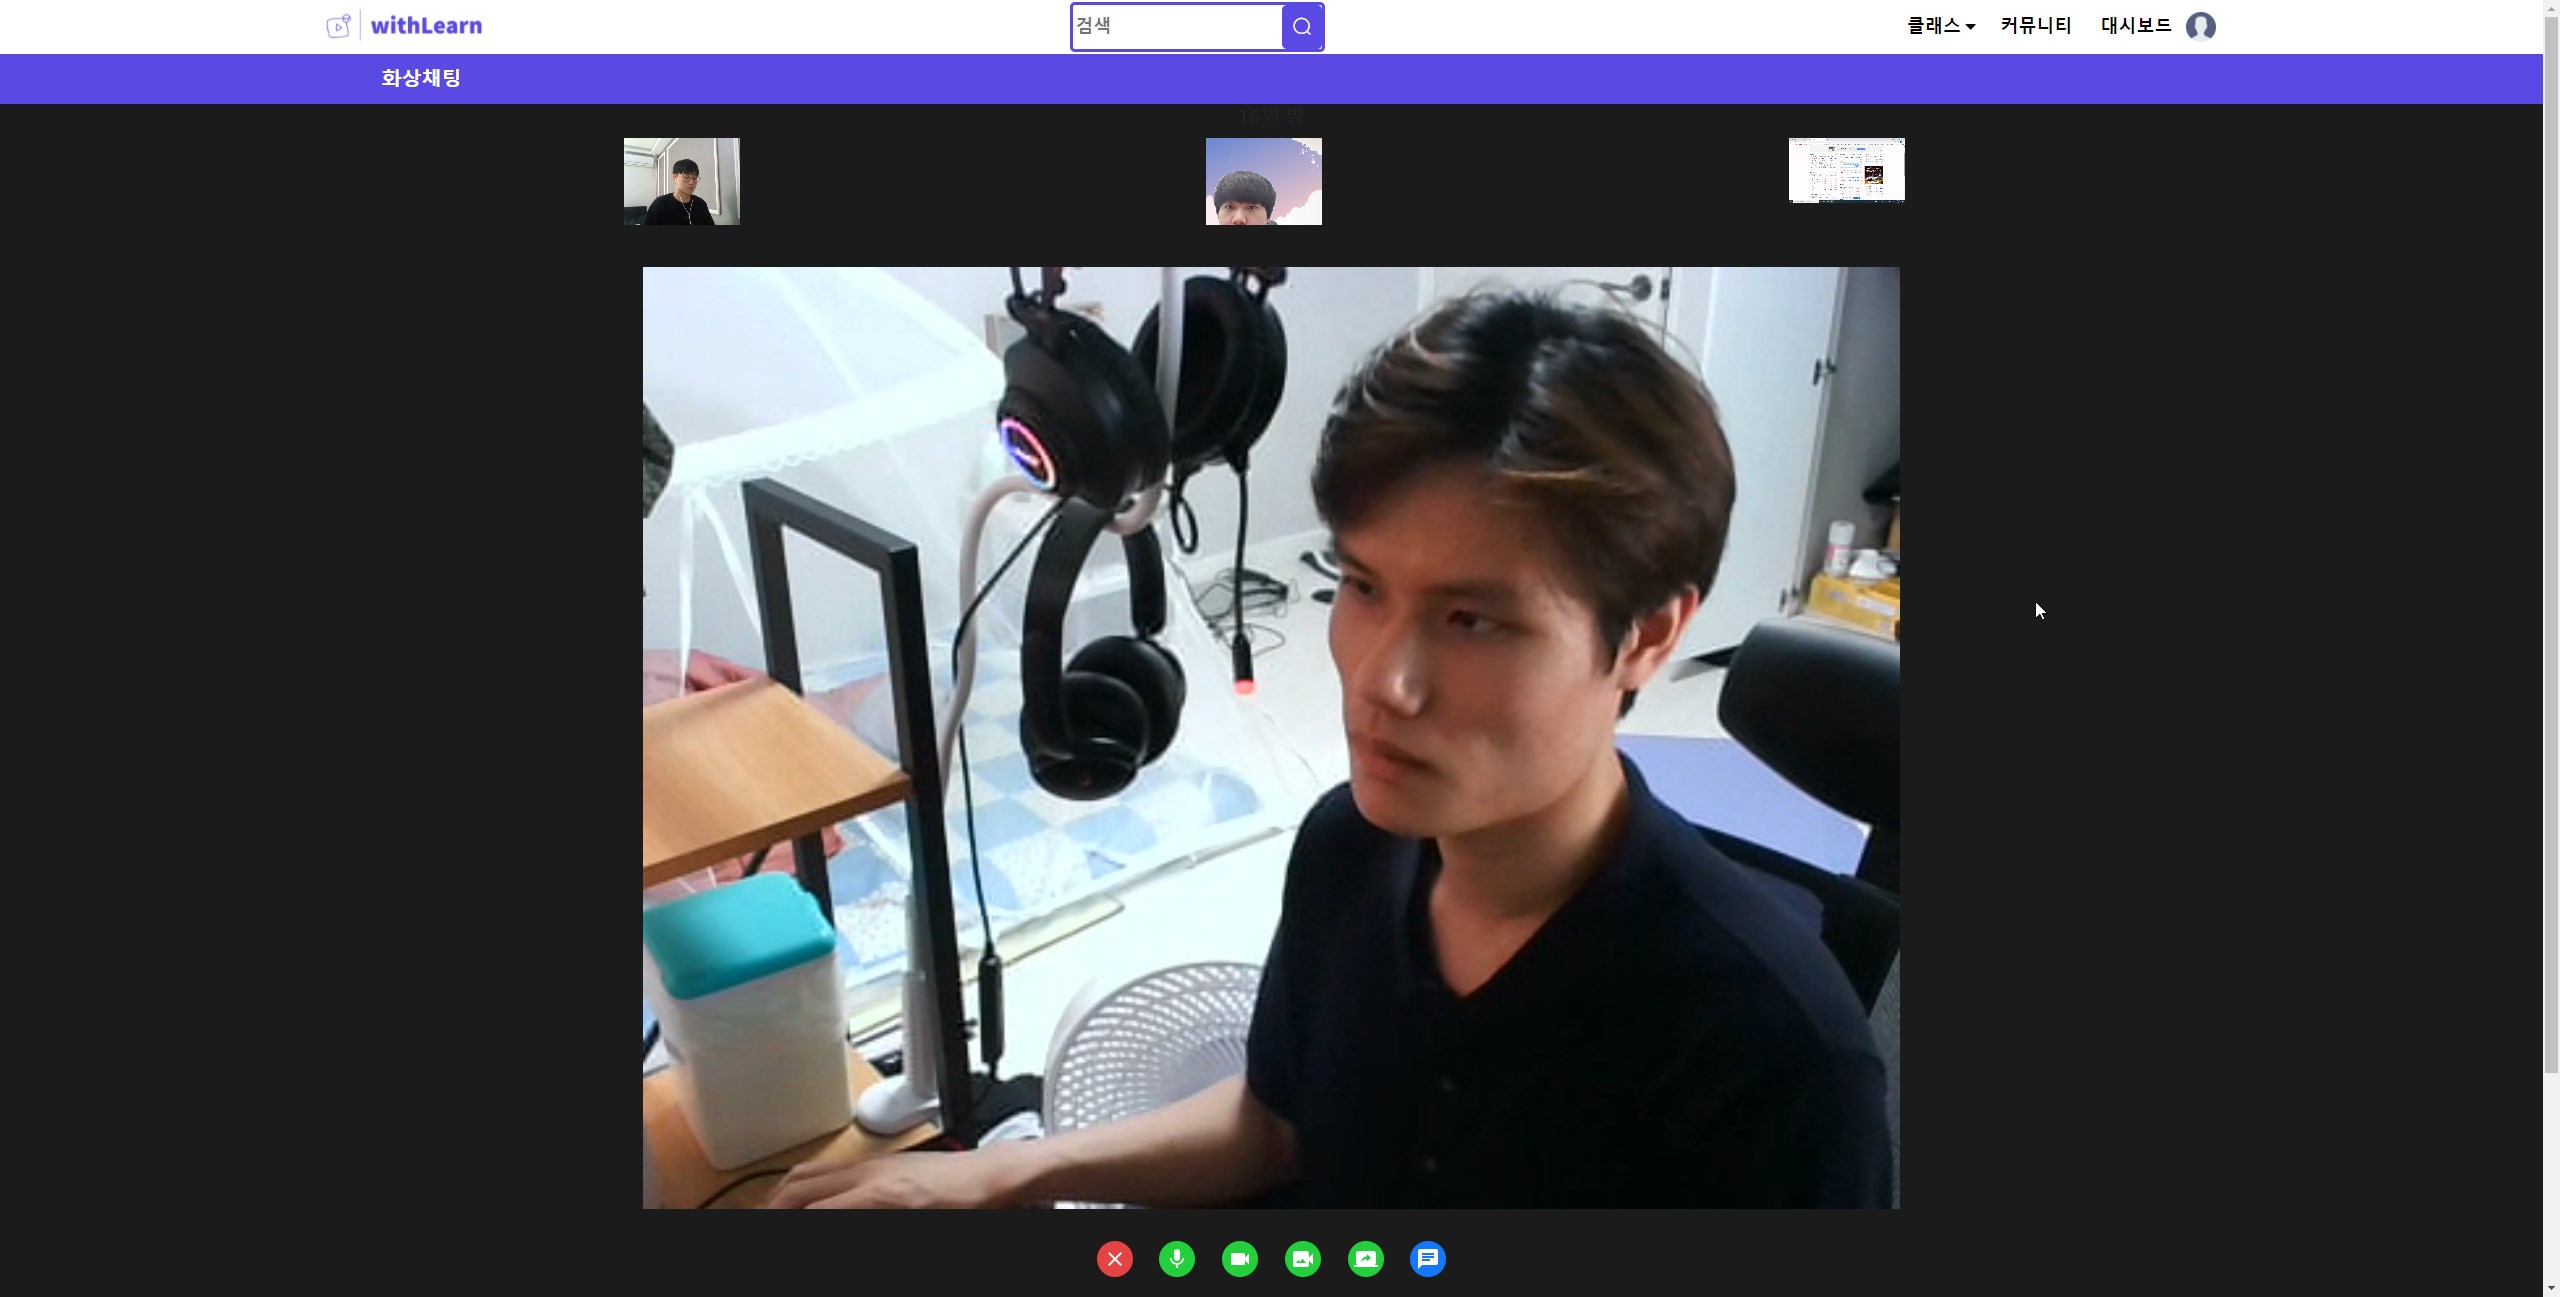Focus the 검색 search input
2560x1297 pixels.
pos(1176,27)
